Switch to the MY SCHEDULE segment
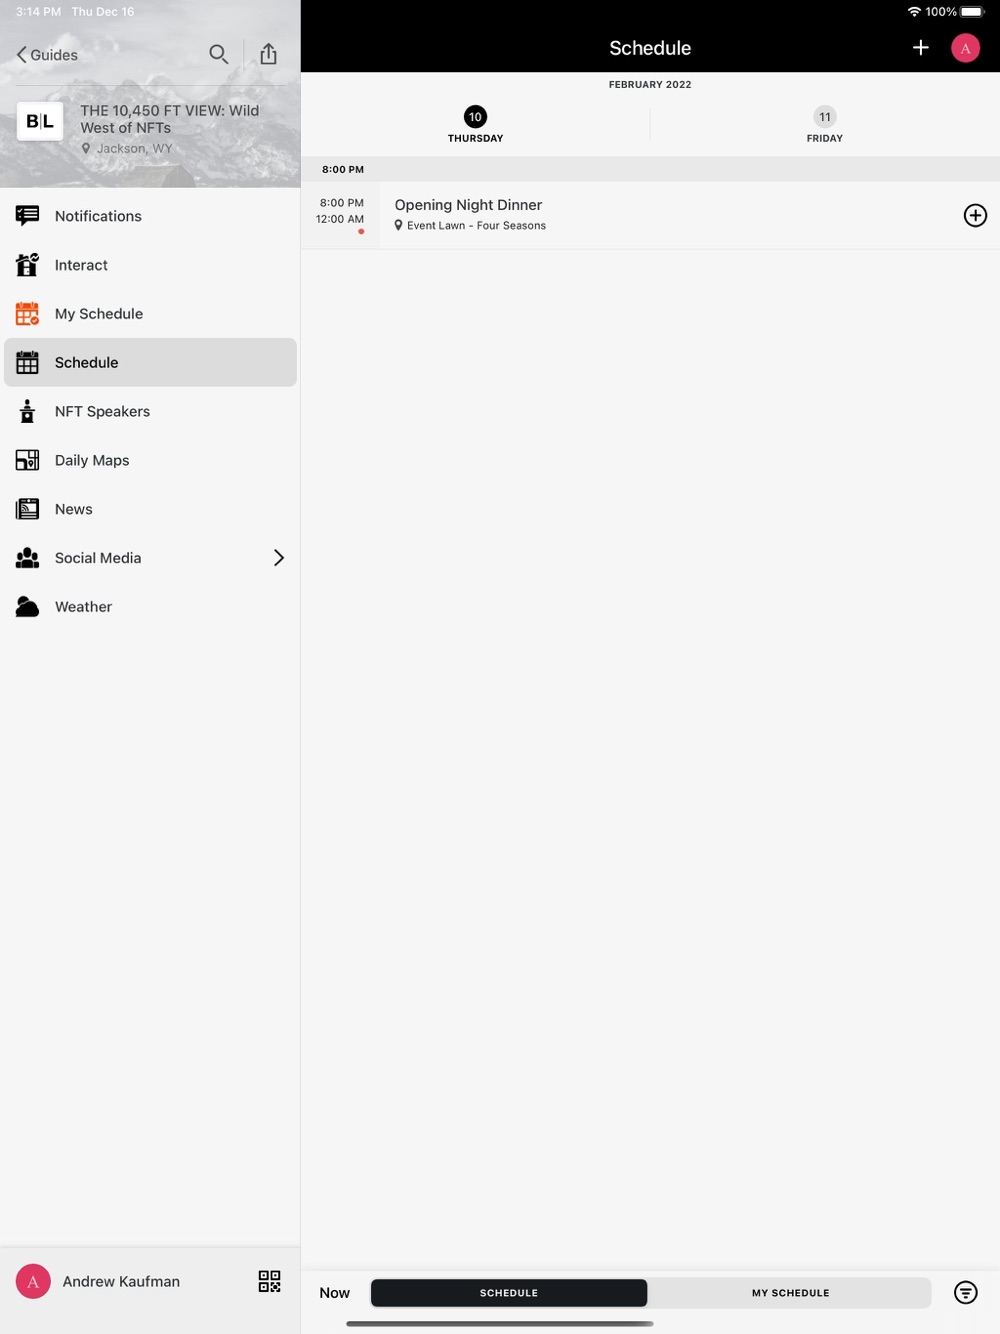 (790, 1293)
